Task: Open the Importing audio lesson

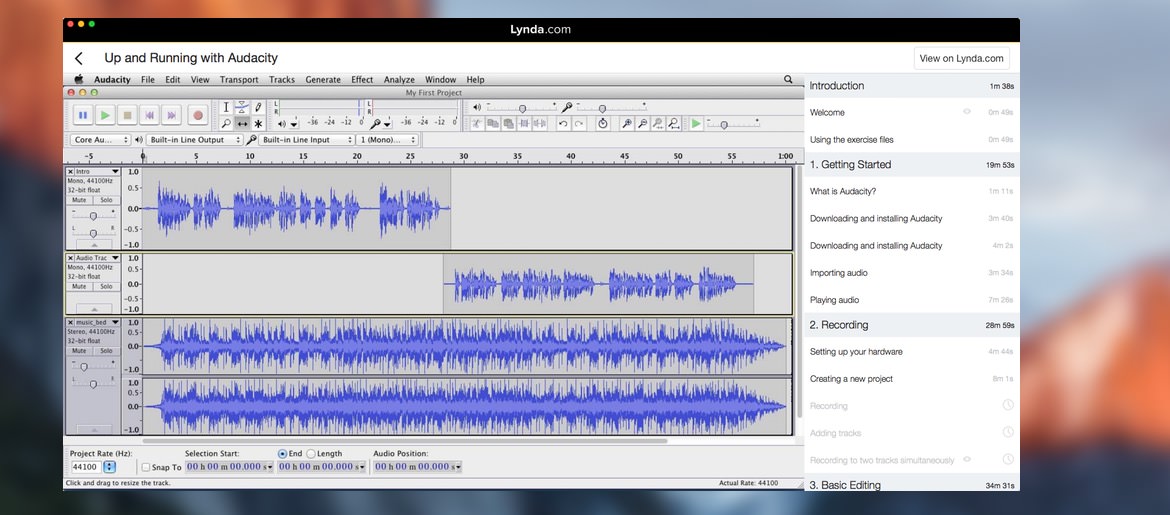Action: [839, 273]
